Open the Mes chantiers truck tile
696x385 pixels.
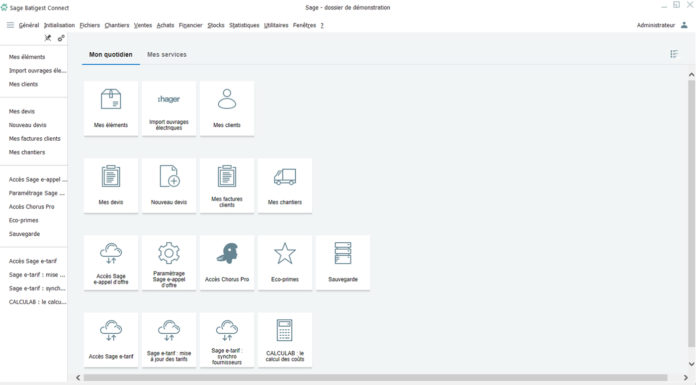click(x=285, y=186)
